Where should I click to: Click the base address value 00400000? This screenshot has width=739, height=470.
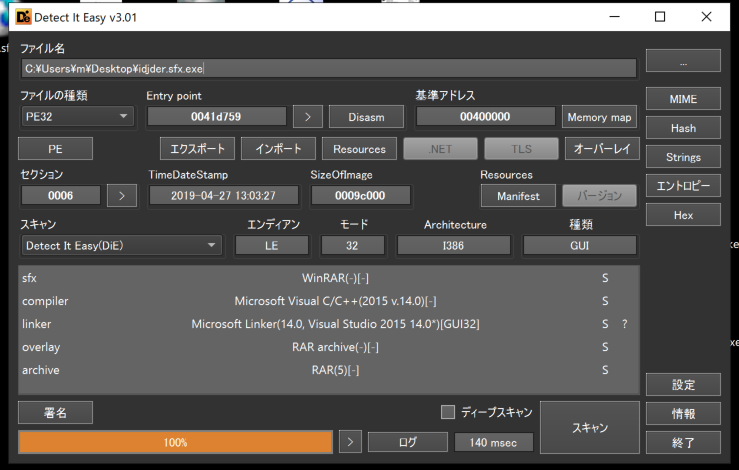coord(485,116)
